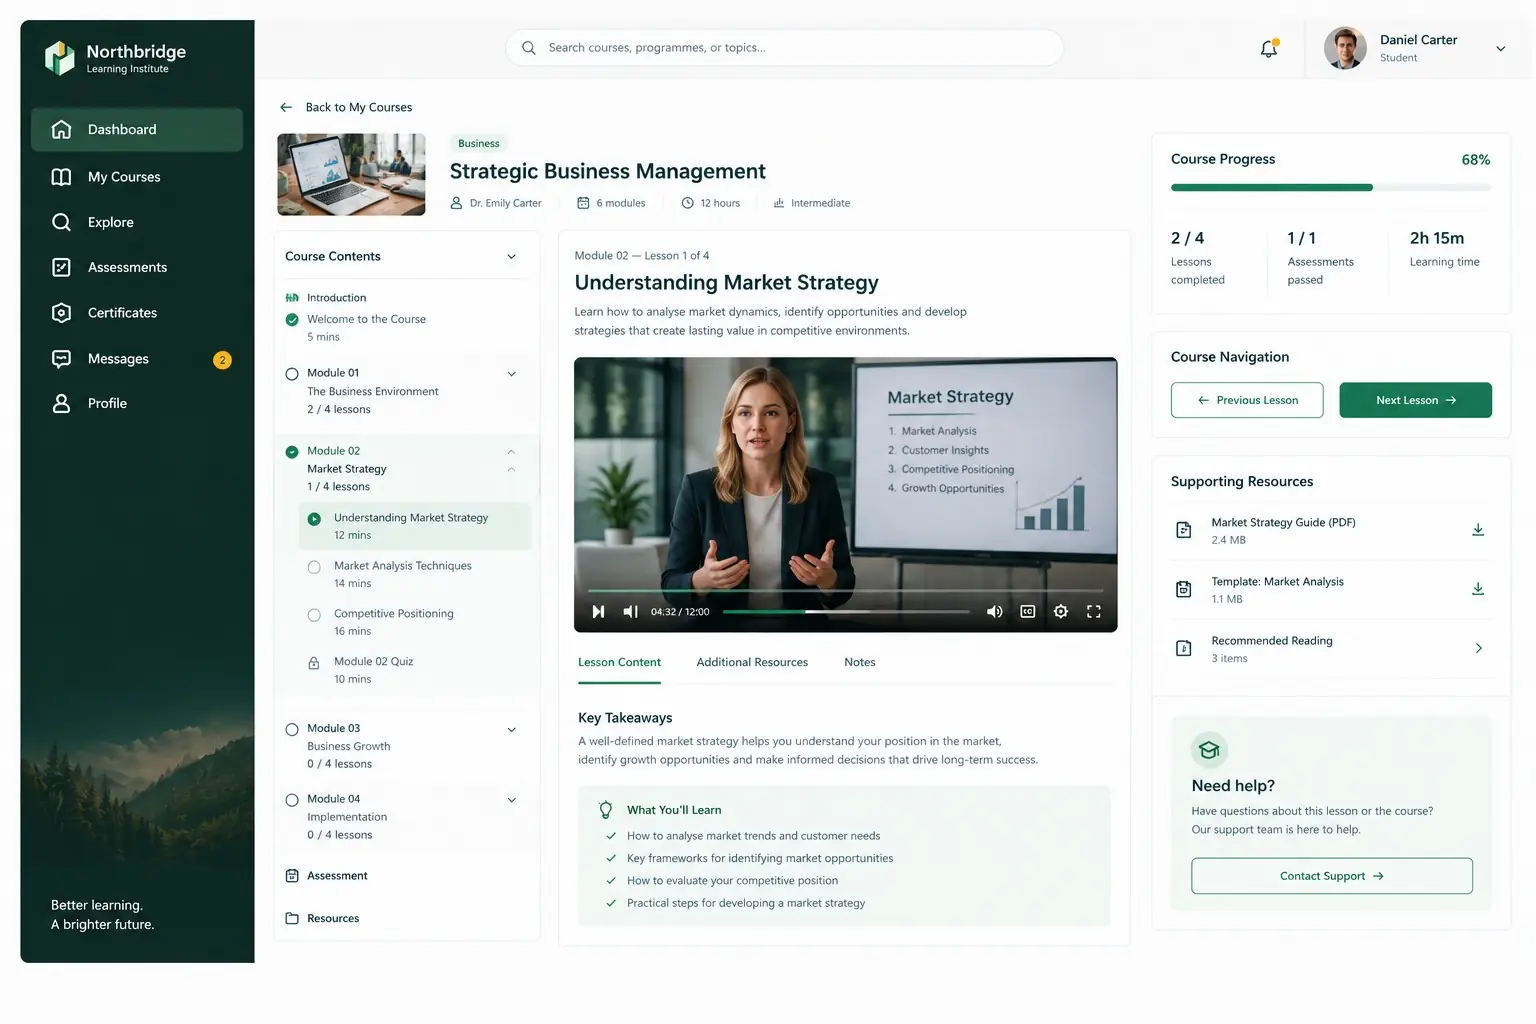This screenshot has width=1536, height=1024.
Task: Click the Dashboard home icon
Action: tap(61, 129)
